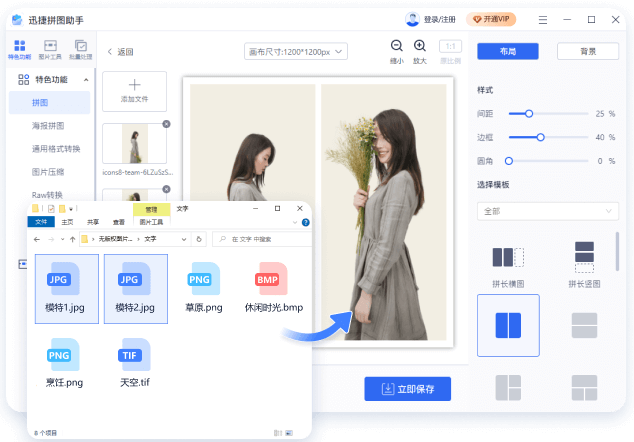Select 模特2.jpg file in Explorer window
Image resolution: width=634 pixels, height=442 pixels.
point(136,289)
